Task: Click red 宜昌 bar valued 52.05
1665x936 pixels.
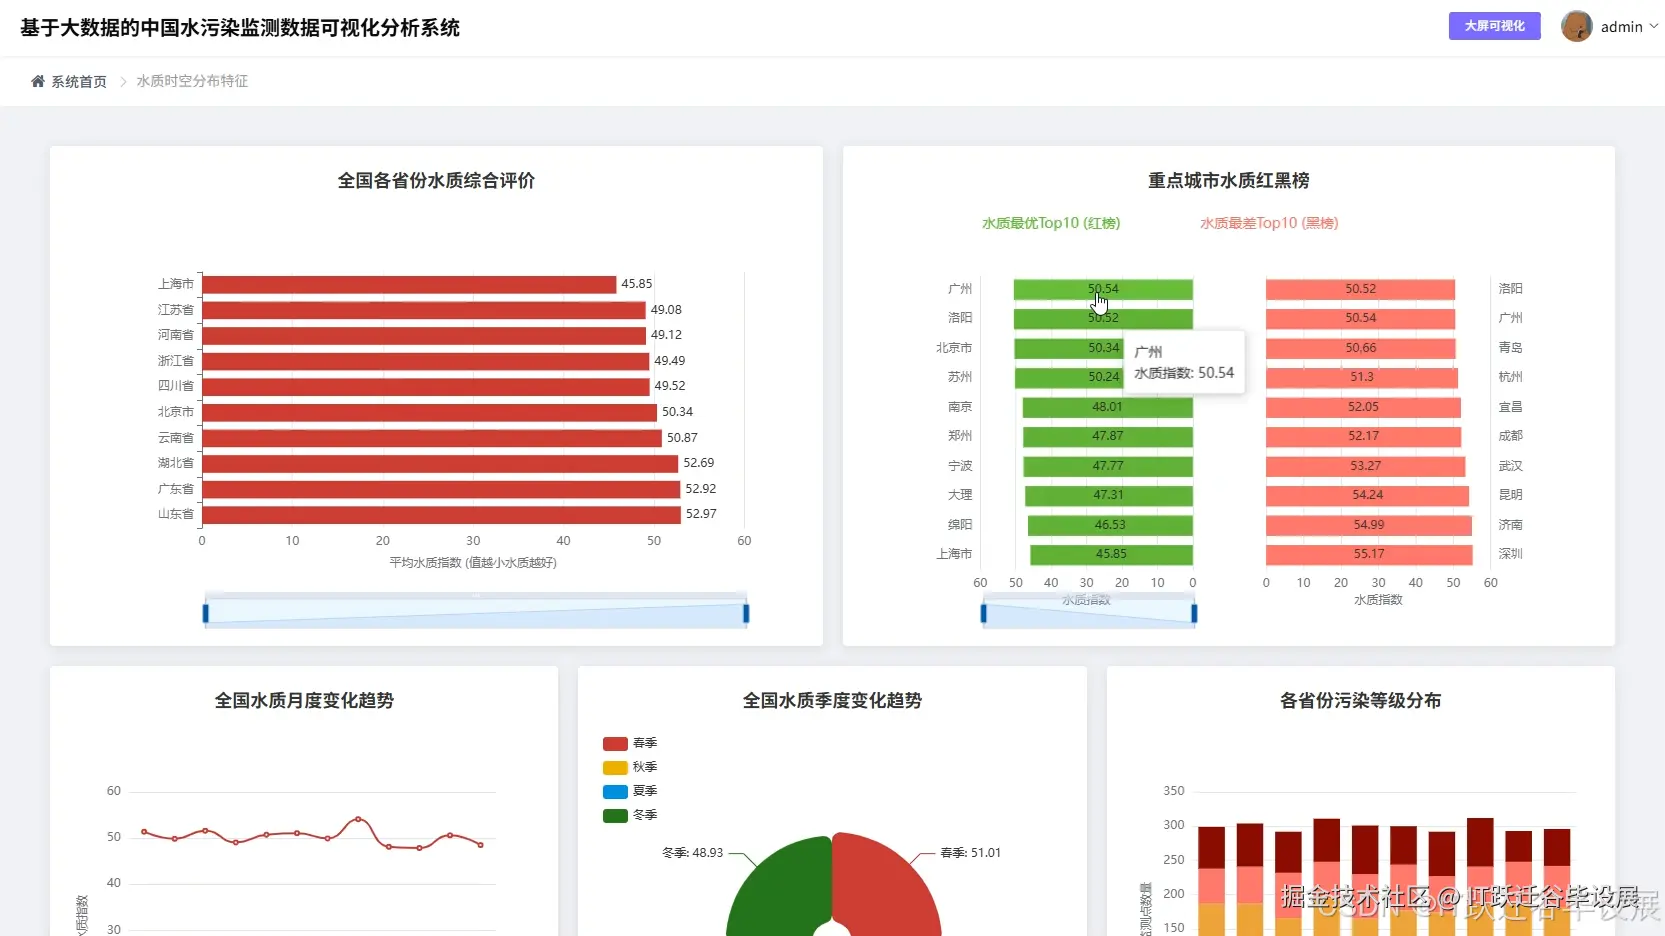Action: click(1363, 407)
